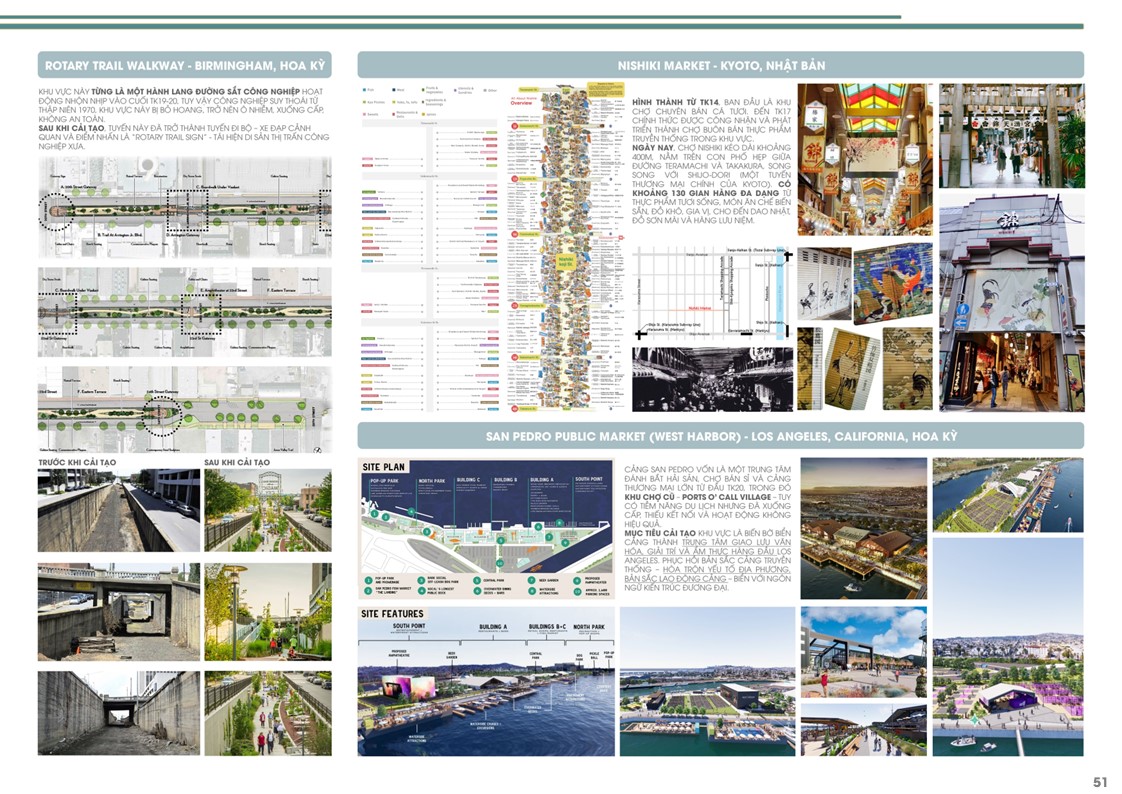Screen dimensions: 1122x794
Task: Open the Kyoto street grid map
Action: [x=712, y=294]
